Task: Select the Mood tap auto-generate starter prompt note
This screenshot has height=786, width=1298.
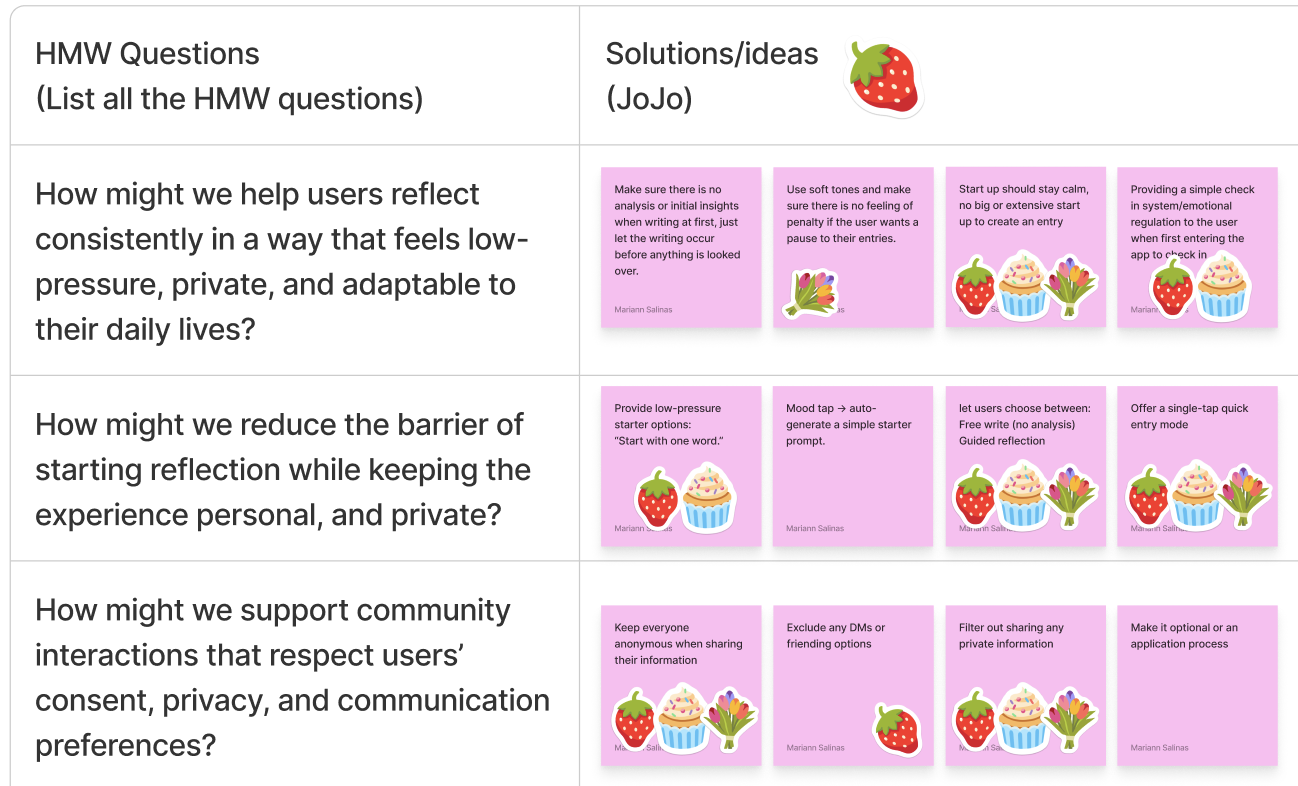Action: coord(853,466)
